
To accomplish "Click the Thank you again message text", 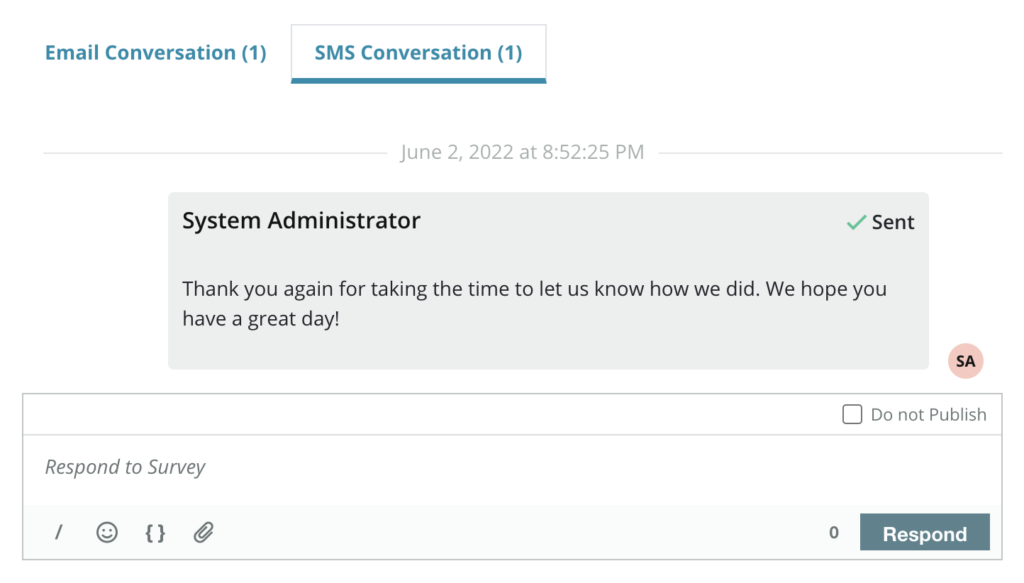I will [534, 289].
